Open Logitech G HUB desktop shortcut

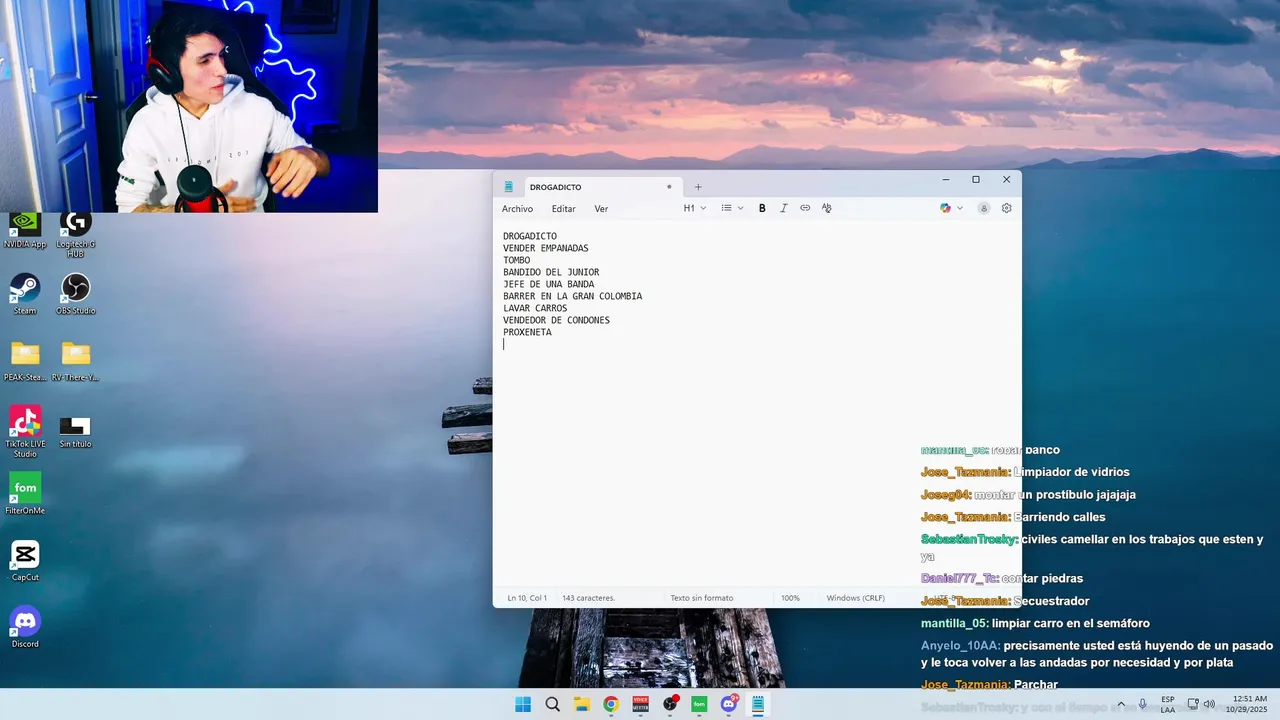[75, 233]
